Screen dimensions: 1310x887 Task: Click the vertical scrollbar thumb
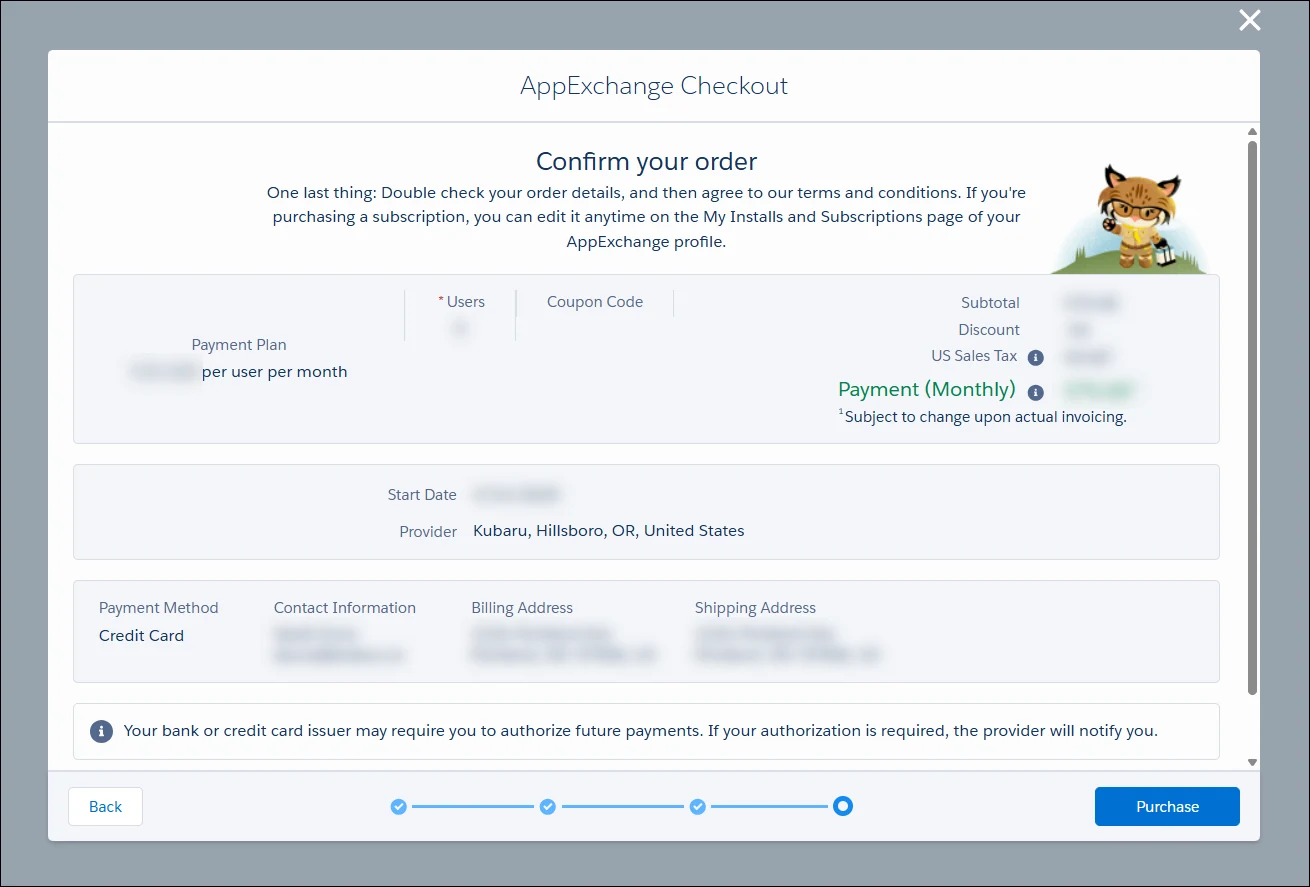(x=1253, y=417)
